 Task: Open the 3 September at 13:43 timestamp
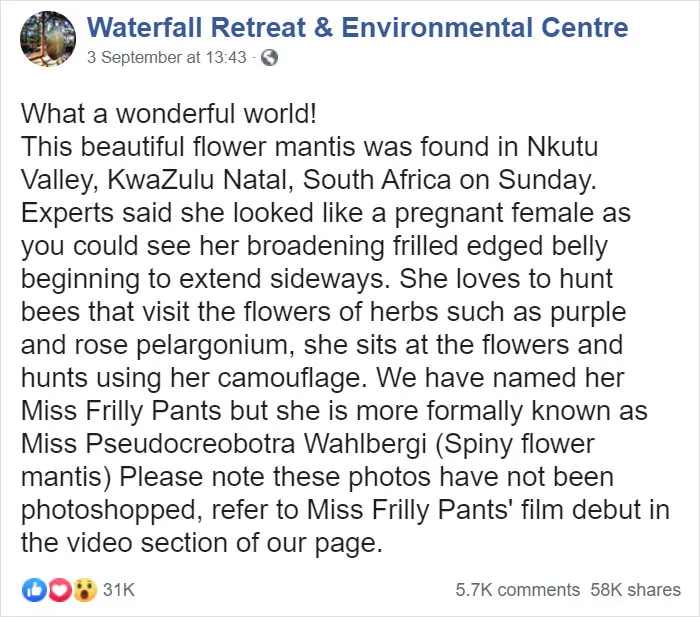pyautogui.click(x=167, y=57)
